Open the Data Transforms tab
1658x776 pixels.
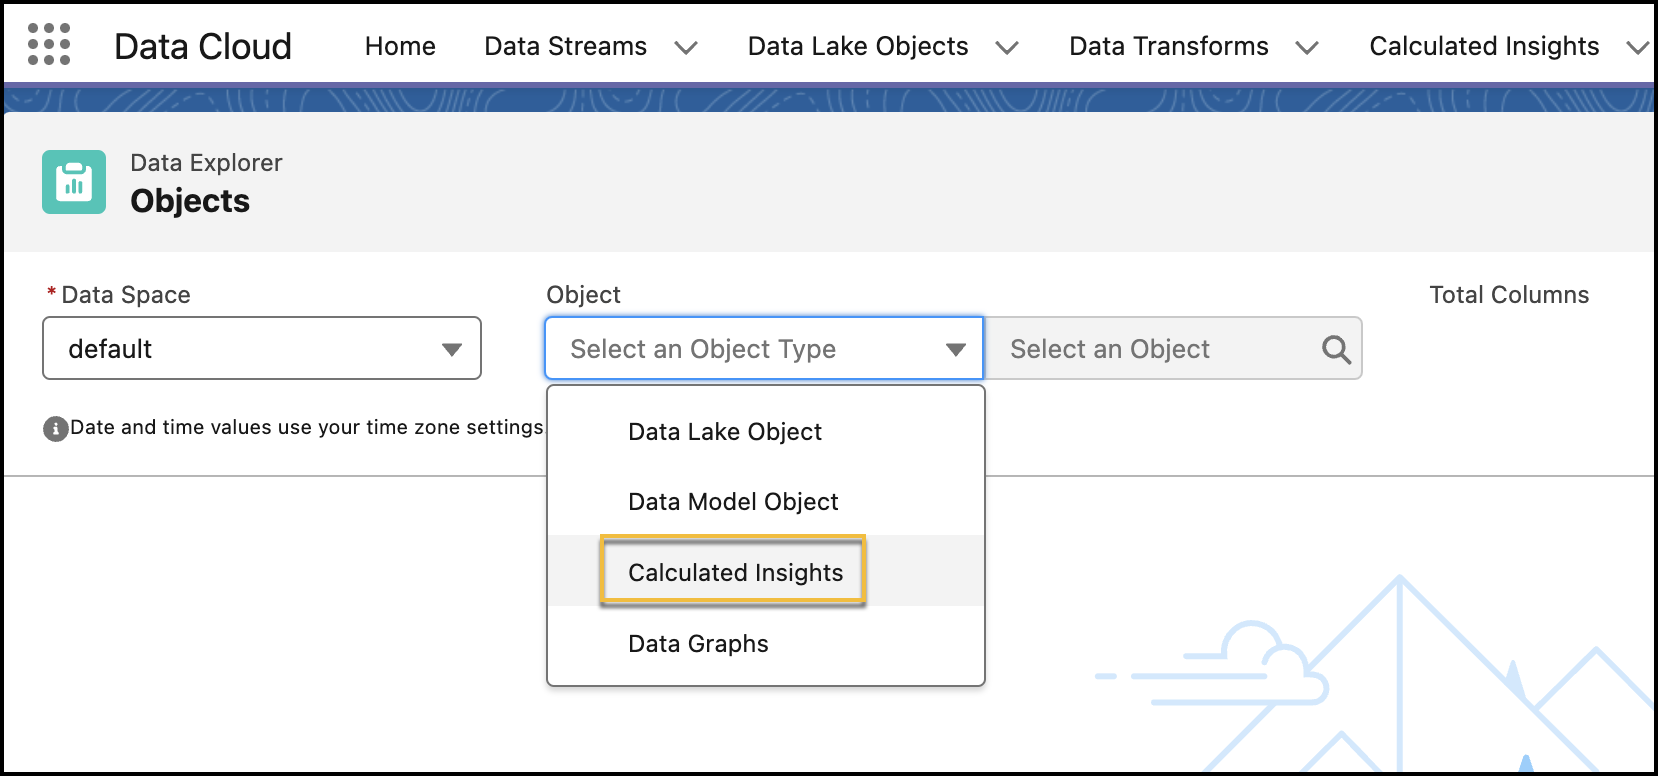(1169, 46)
